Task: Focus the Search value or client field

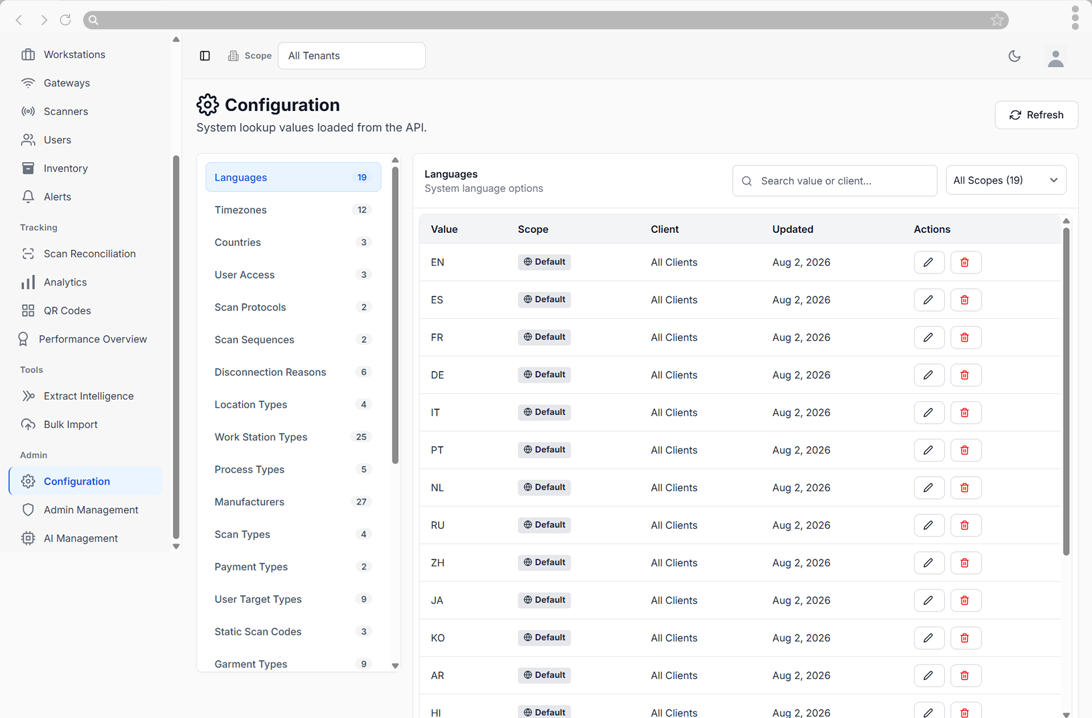Action: tap(834, 181)
